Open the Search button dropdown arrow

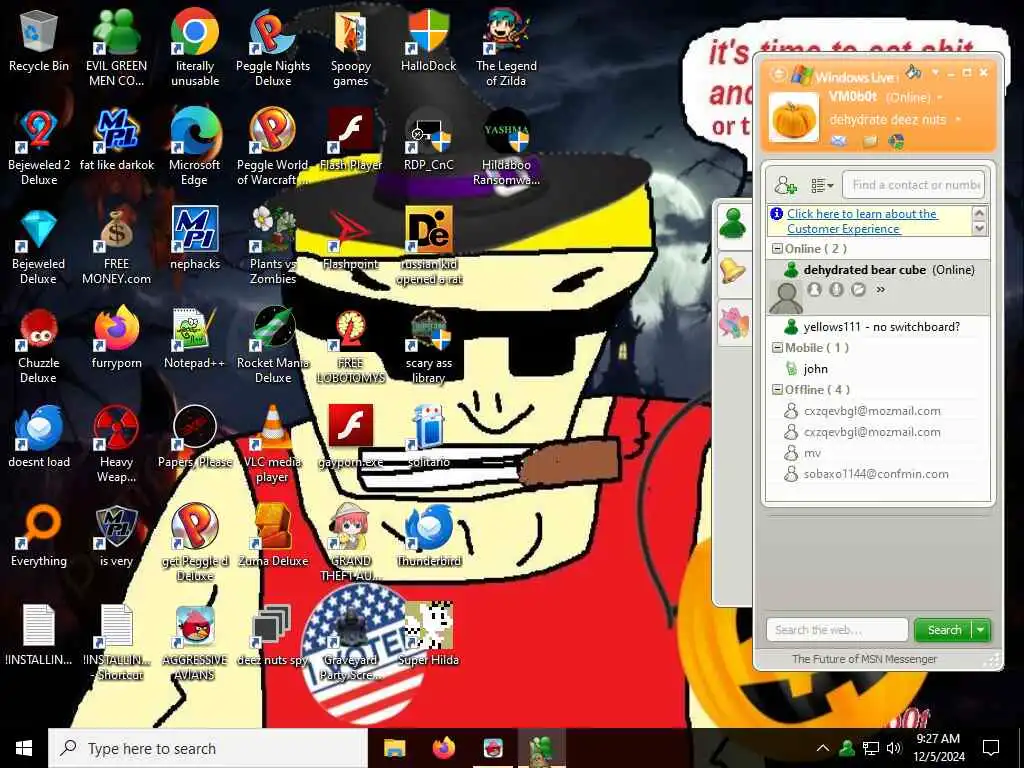980,630
